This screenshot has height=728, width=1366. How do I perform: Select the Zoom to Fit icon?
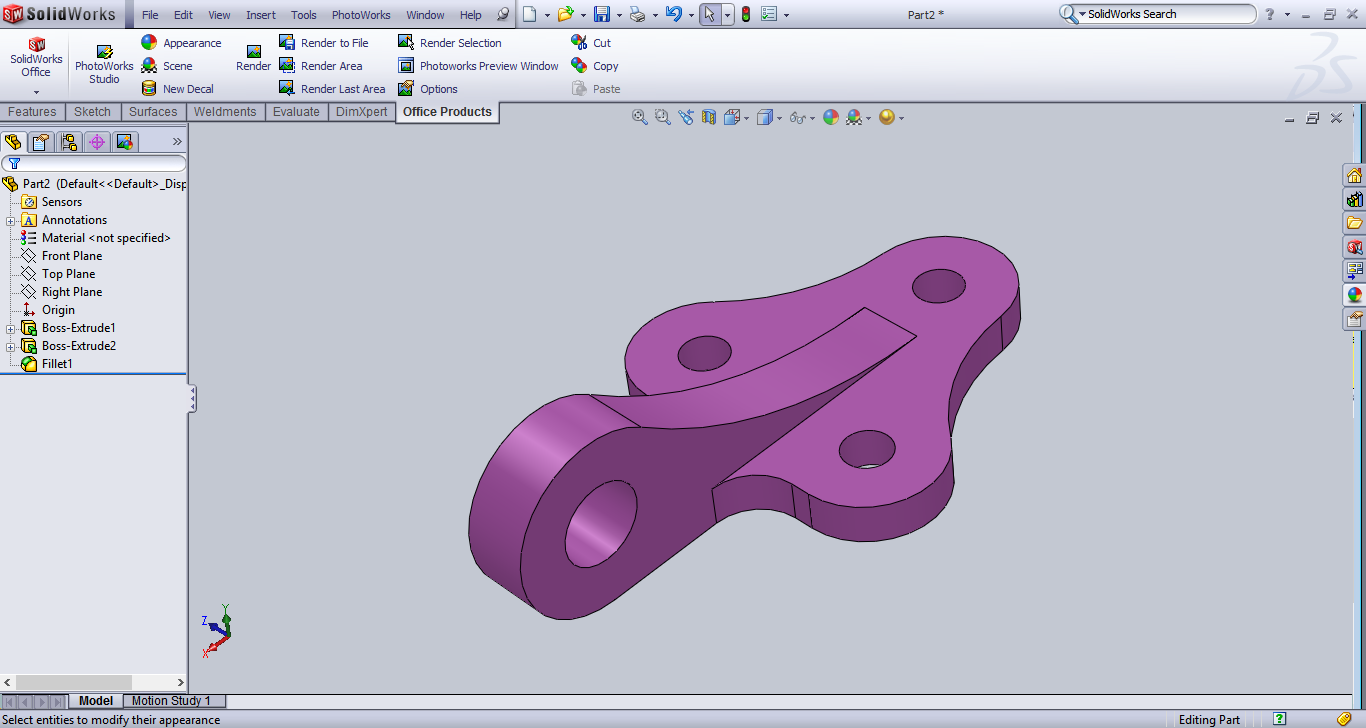(639, 117)
